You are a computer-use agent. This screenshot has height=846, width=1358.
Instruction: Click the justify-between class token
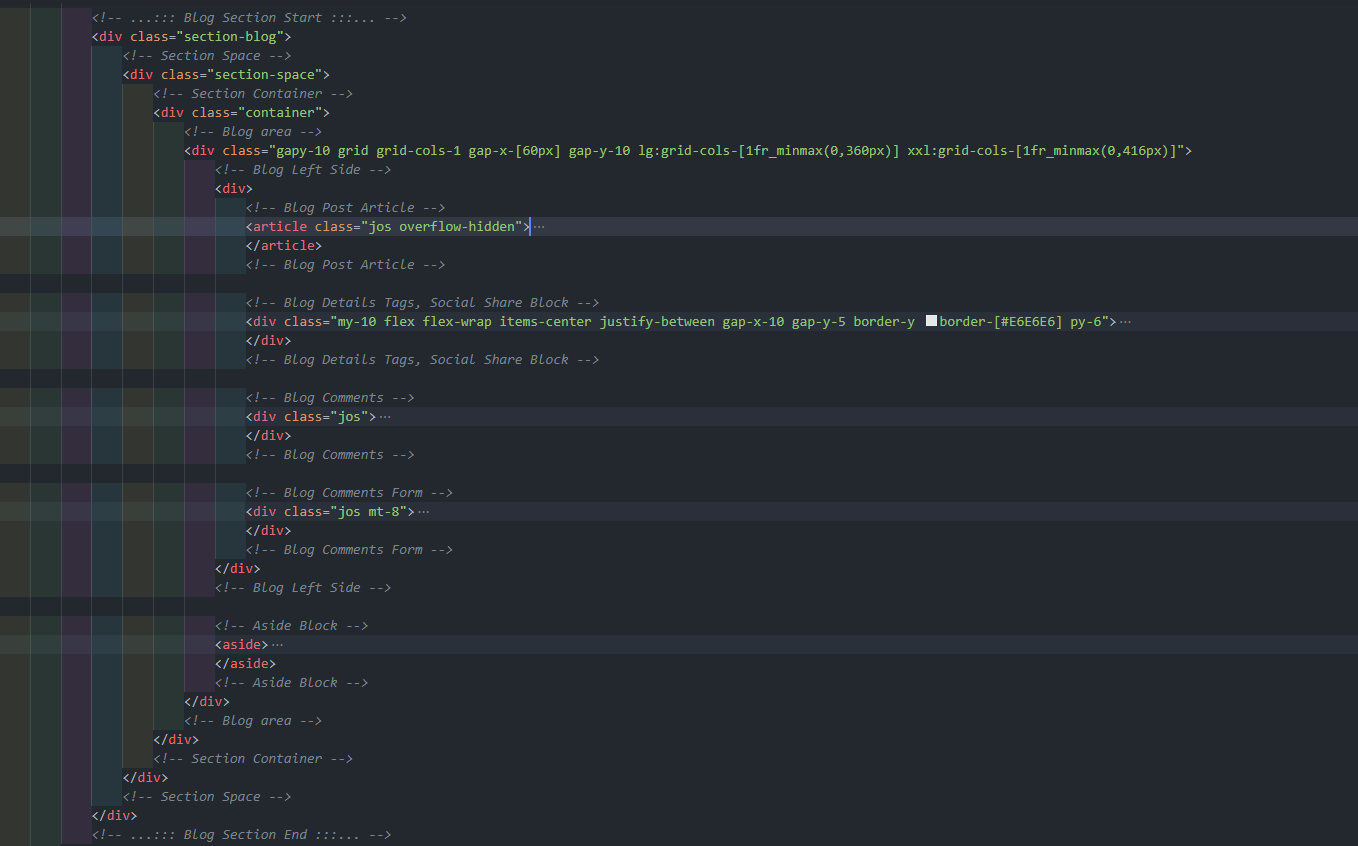(657, 322)
